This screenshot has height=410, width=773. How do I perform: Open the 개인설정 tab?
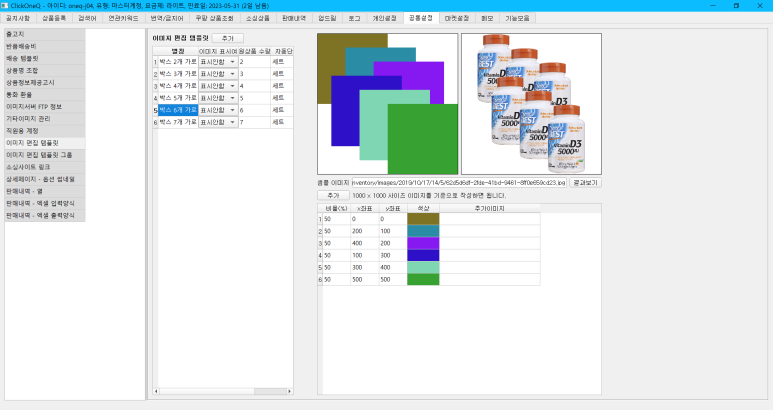tap(384, 18)
